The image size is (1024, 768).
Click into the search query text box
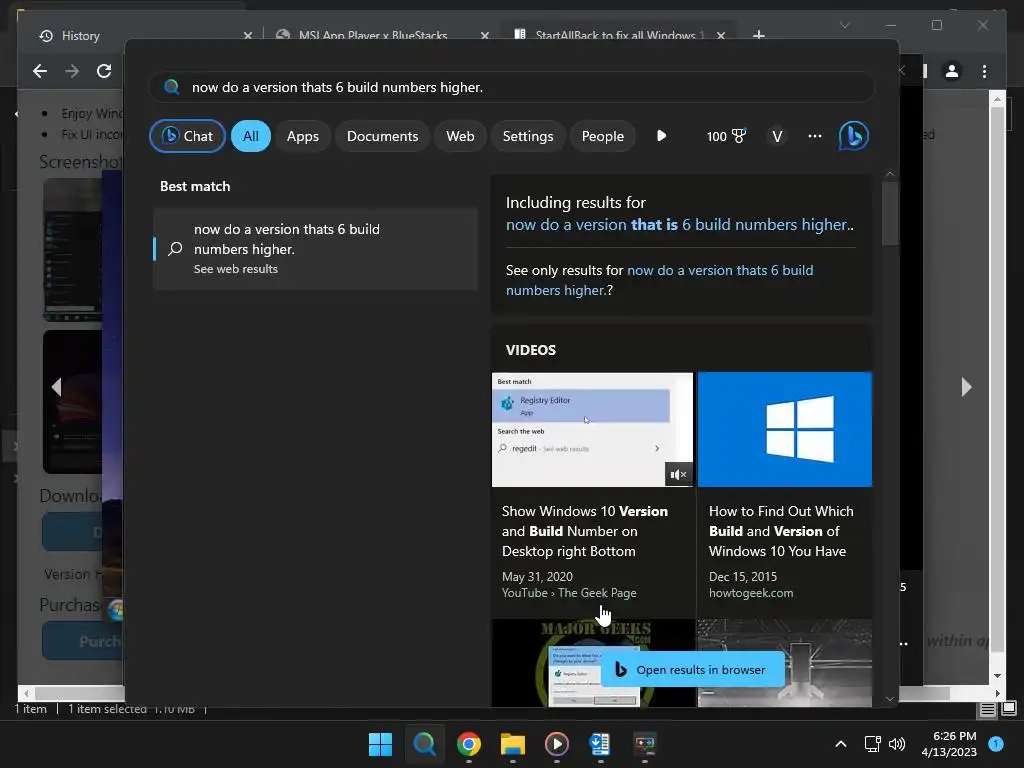pyautogui.click(x=511, y=87)
